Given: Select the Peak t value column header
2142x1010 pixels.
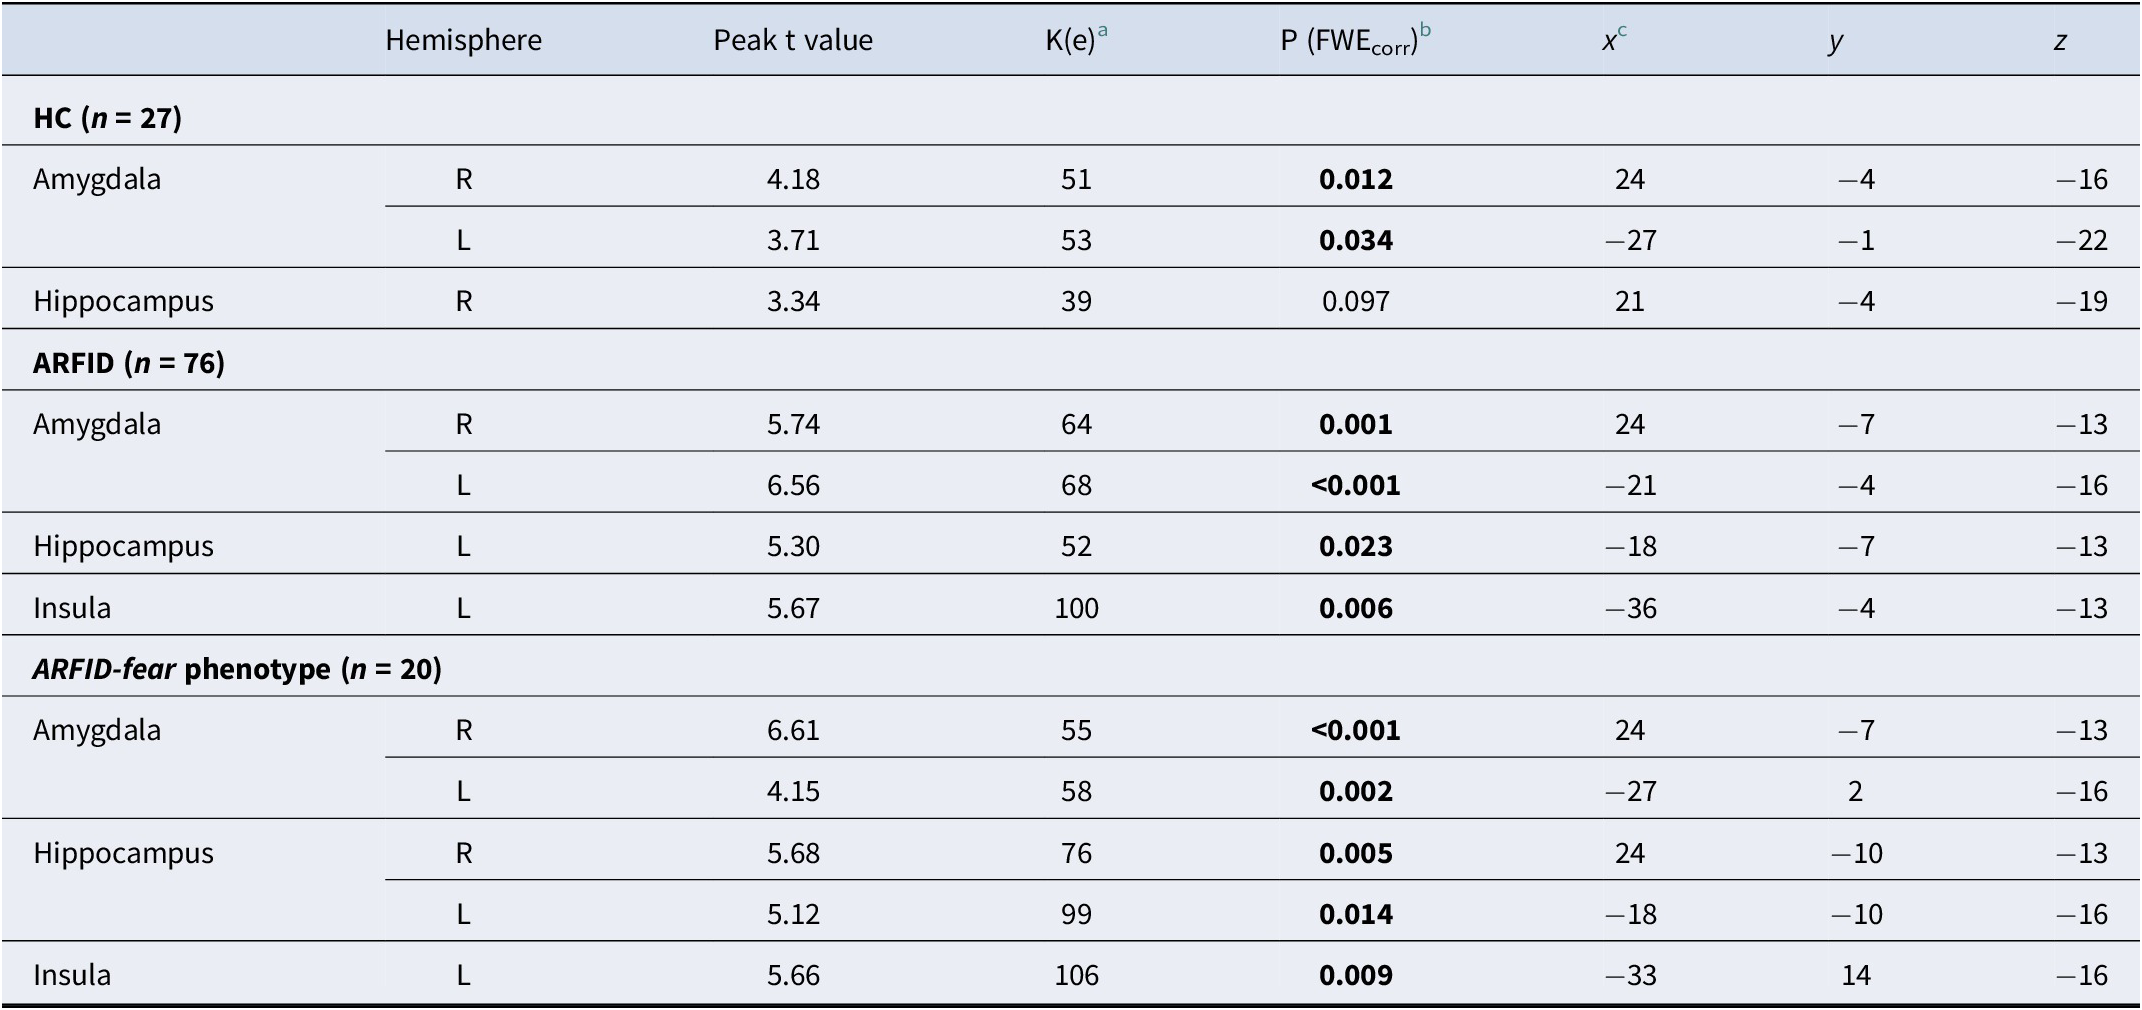Looking at the screenshot, I should click(x=792, y=40).
